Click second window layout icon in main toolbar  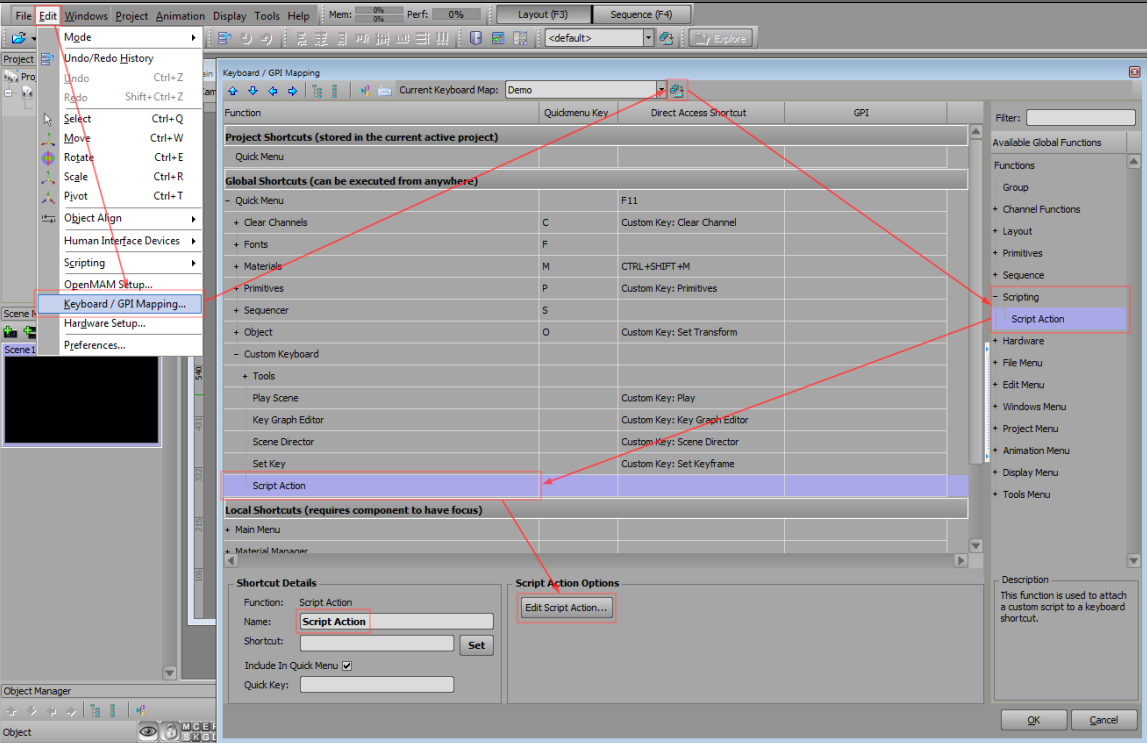click(498, 38)
